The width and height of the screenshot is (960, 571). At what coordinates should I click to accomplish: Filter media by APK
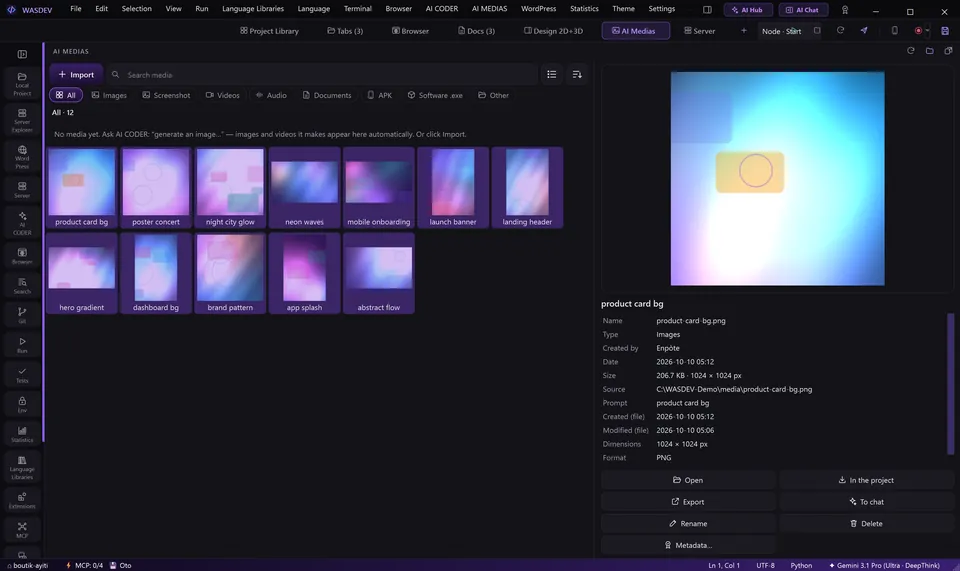[x=380, y=95]
